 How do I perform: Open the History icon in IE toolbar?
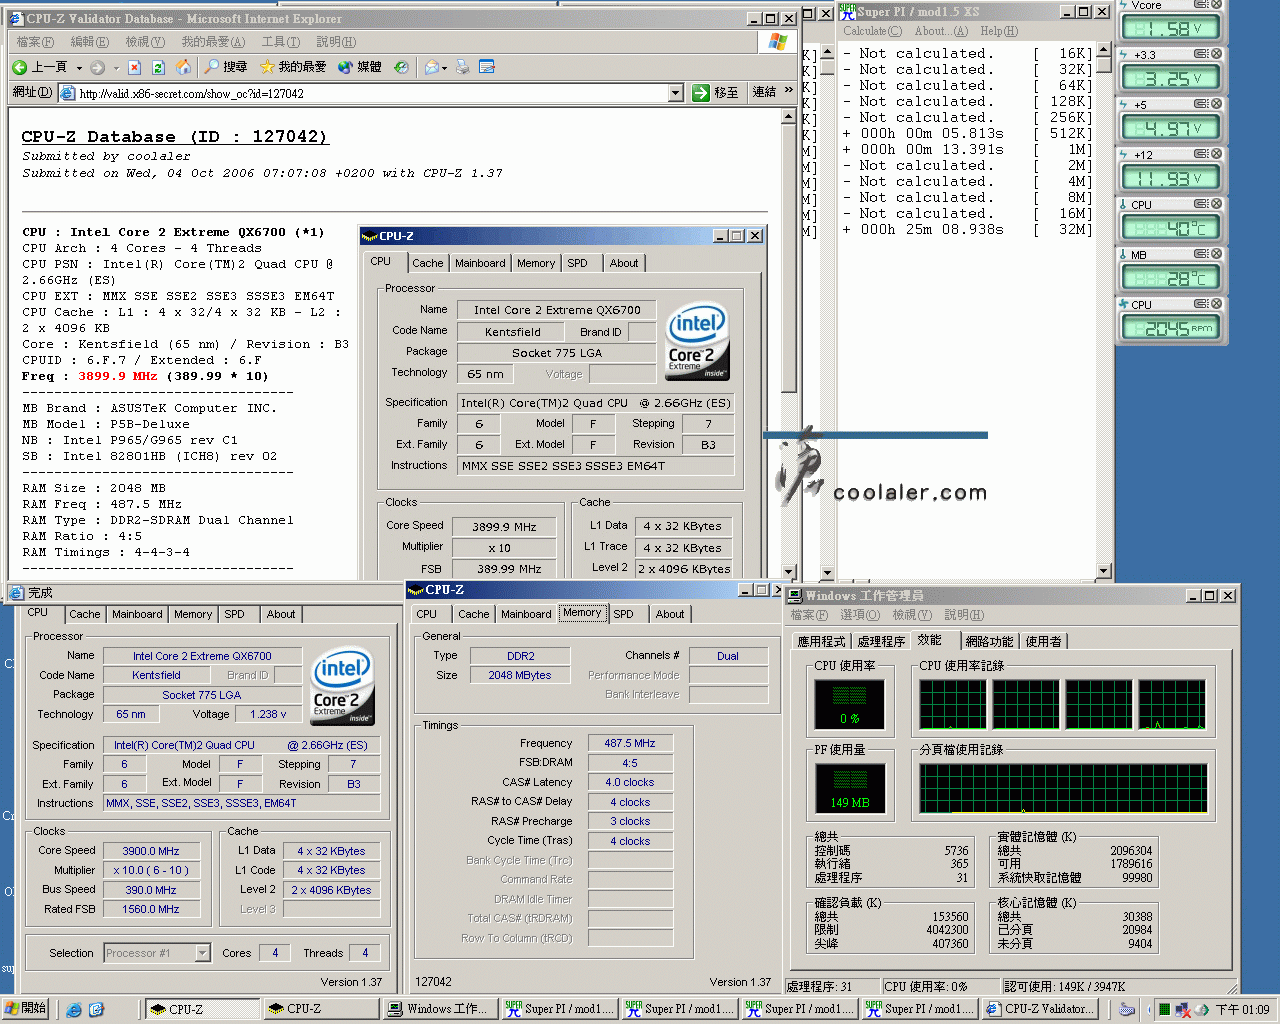click(x=401, y=67)
